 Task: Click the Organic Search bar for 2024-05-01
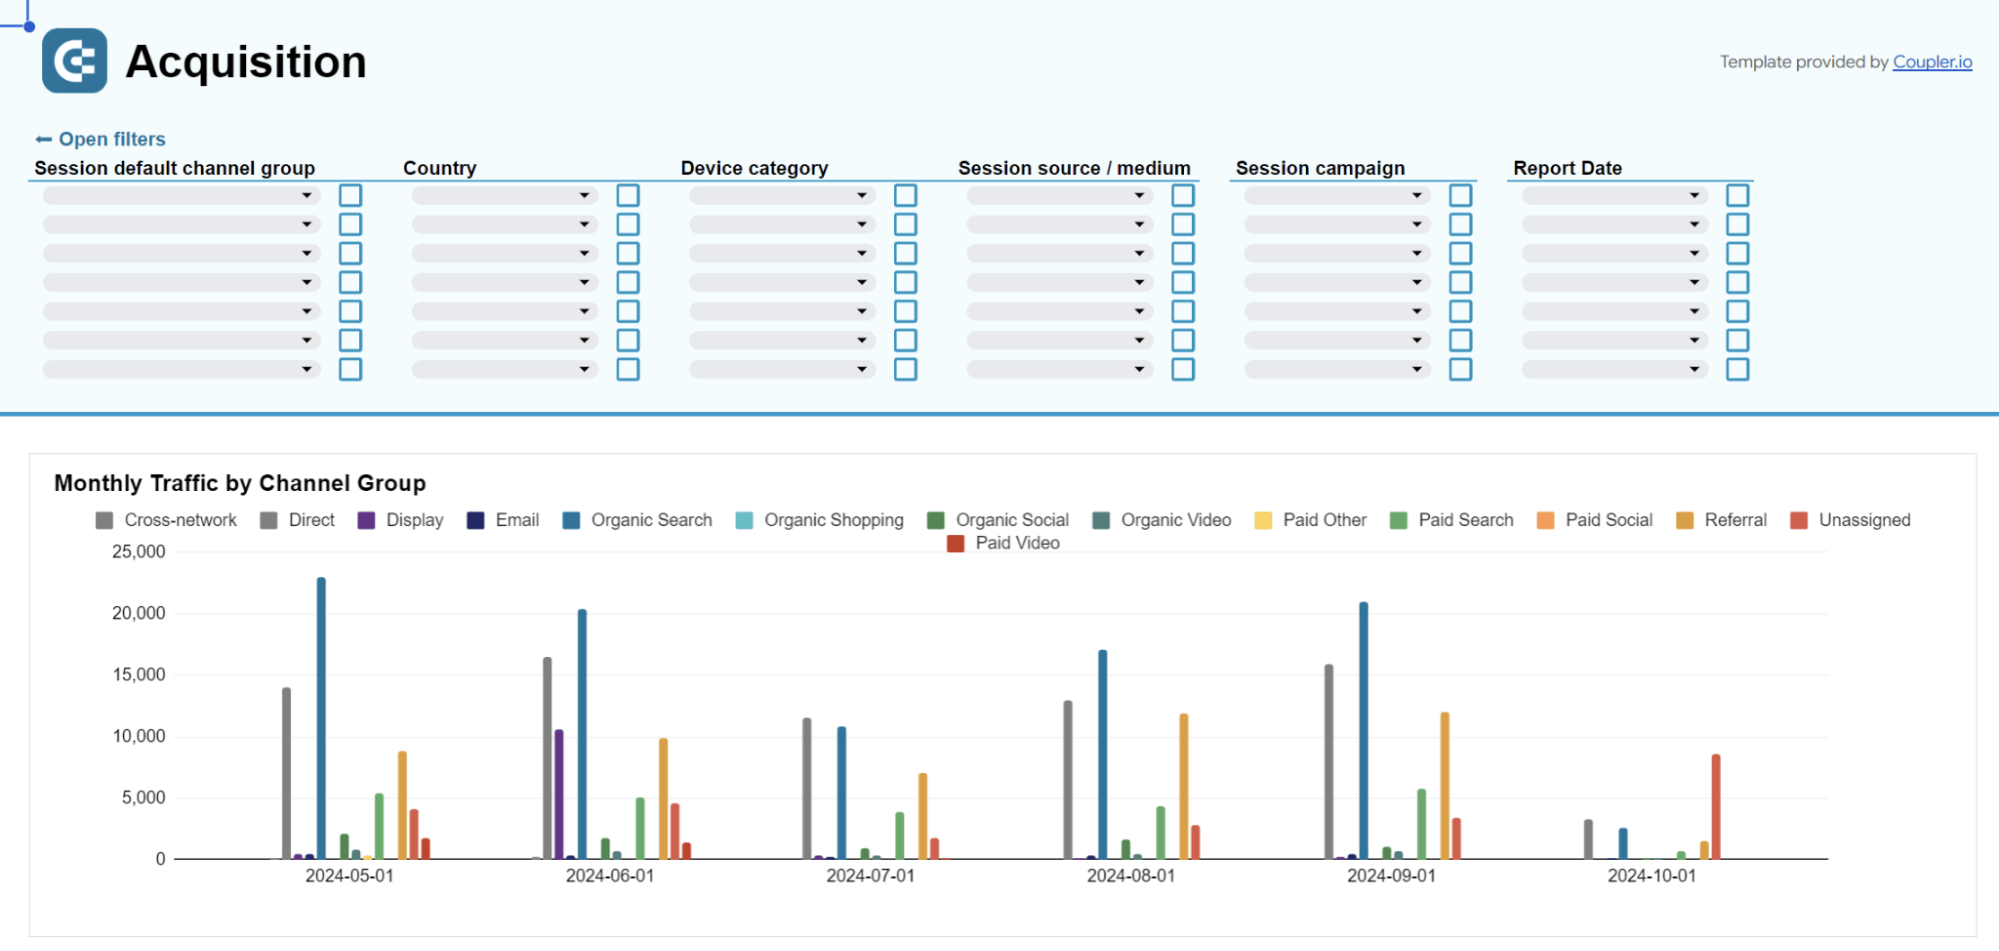tap(321, 718)
